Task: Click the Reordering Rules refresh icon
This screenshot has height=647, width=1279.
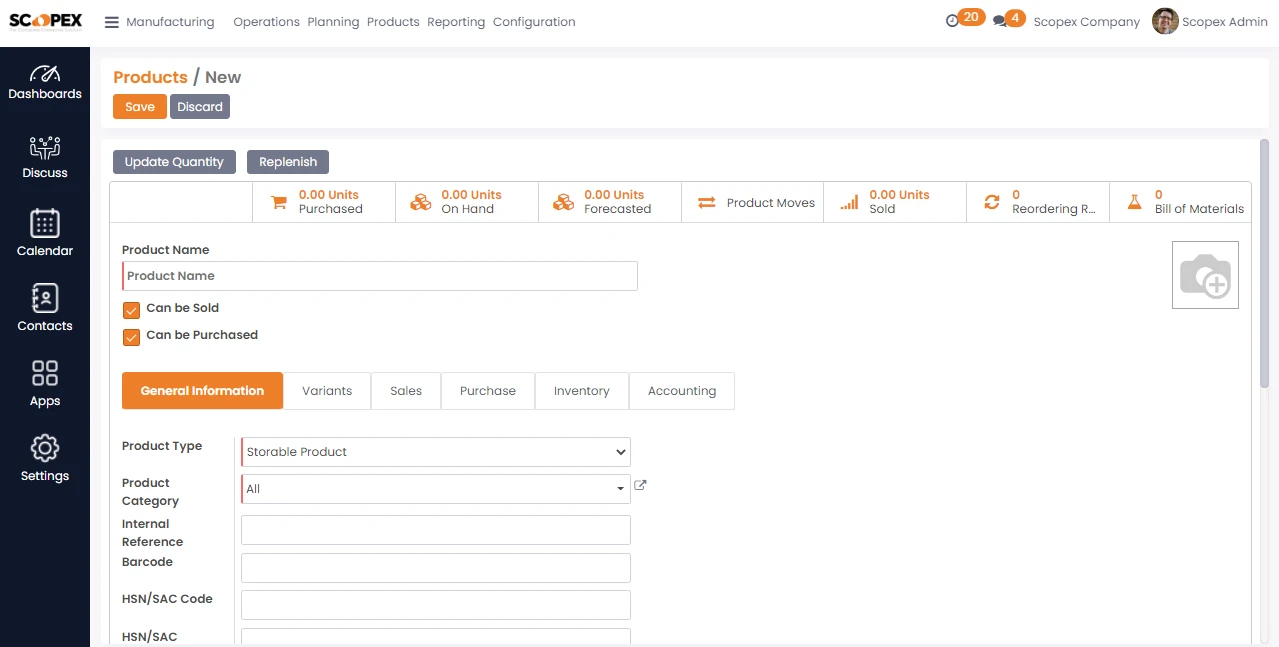Action: 992,202
